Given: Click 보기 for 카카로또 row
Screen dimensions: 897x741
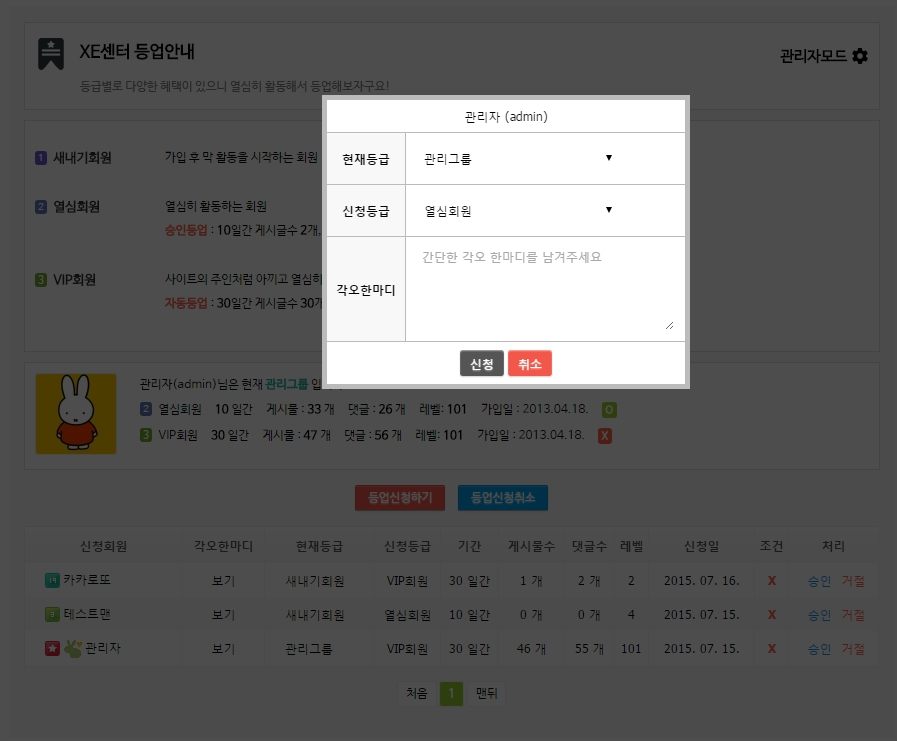Looking at the screenshot, I should pyautogui.click(x=223, y=581).
